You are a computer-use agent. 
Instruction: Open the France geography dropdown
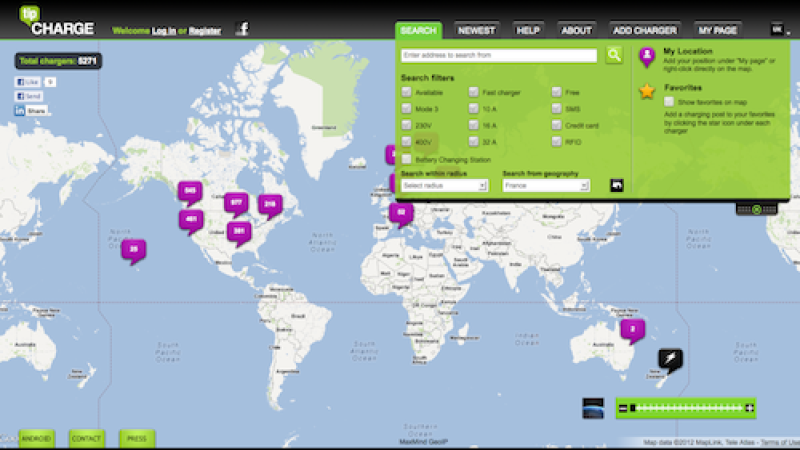[x=546, y=186]
